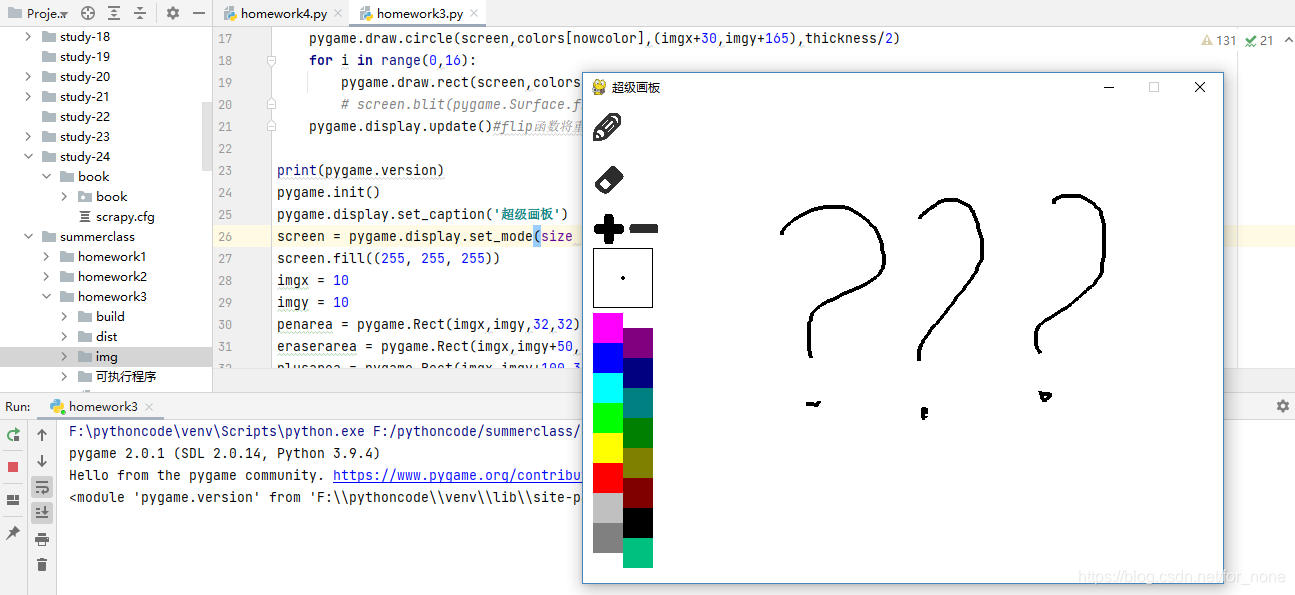The width and height of the screenshot is (1295, 595).
Task: Click the Collapse All icon in Project panel
Action: (x=140, y=14)
